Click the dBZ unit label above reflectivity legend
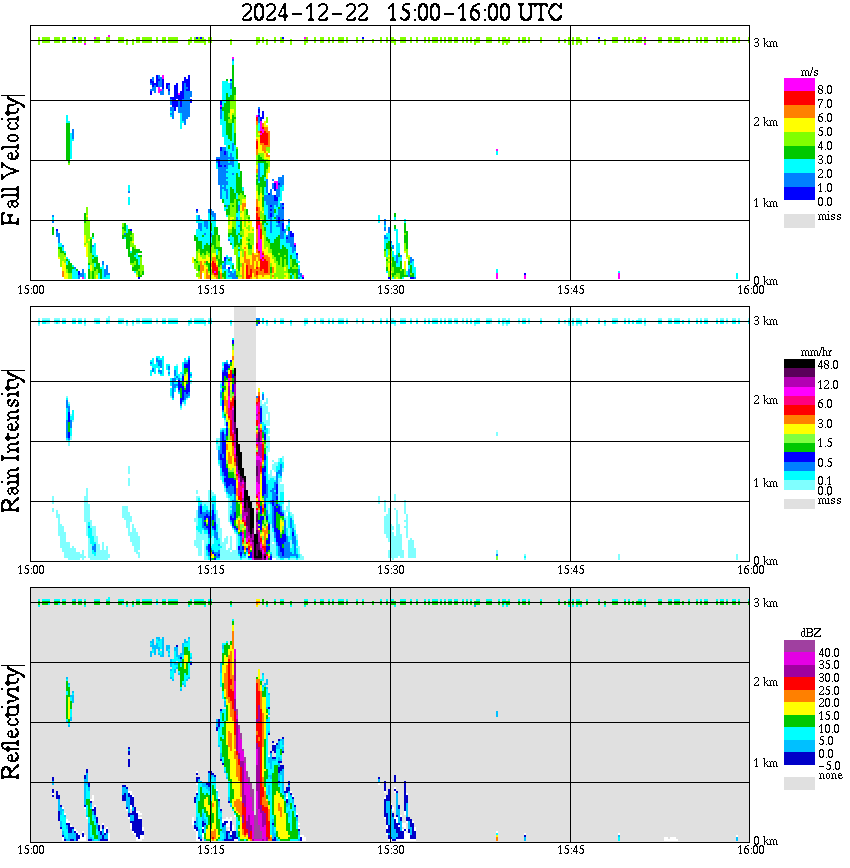The height and width of the screenshot is (868, 850). (x=810, y=633)
